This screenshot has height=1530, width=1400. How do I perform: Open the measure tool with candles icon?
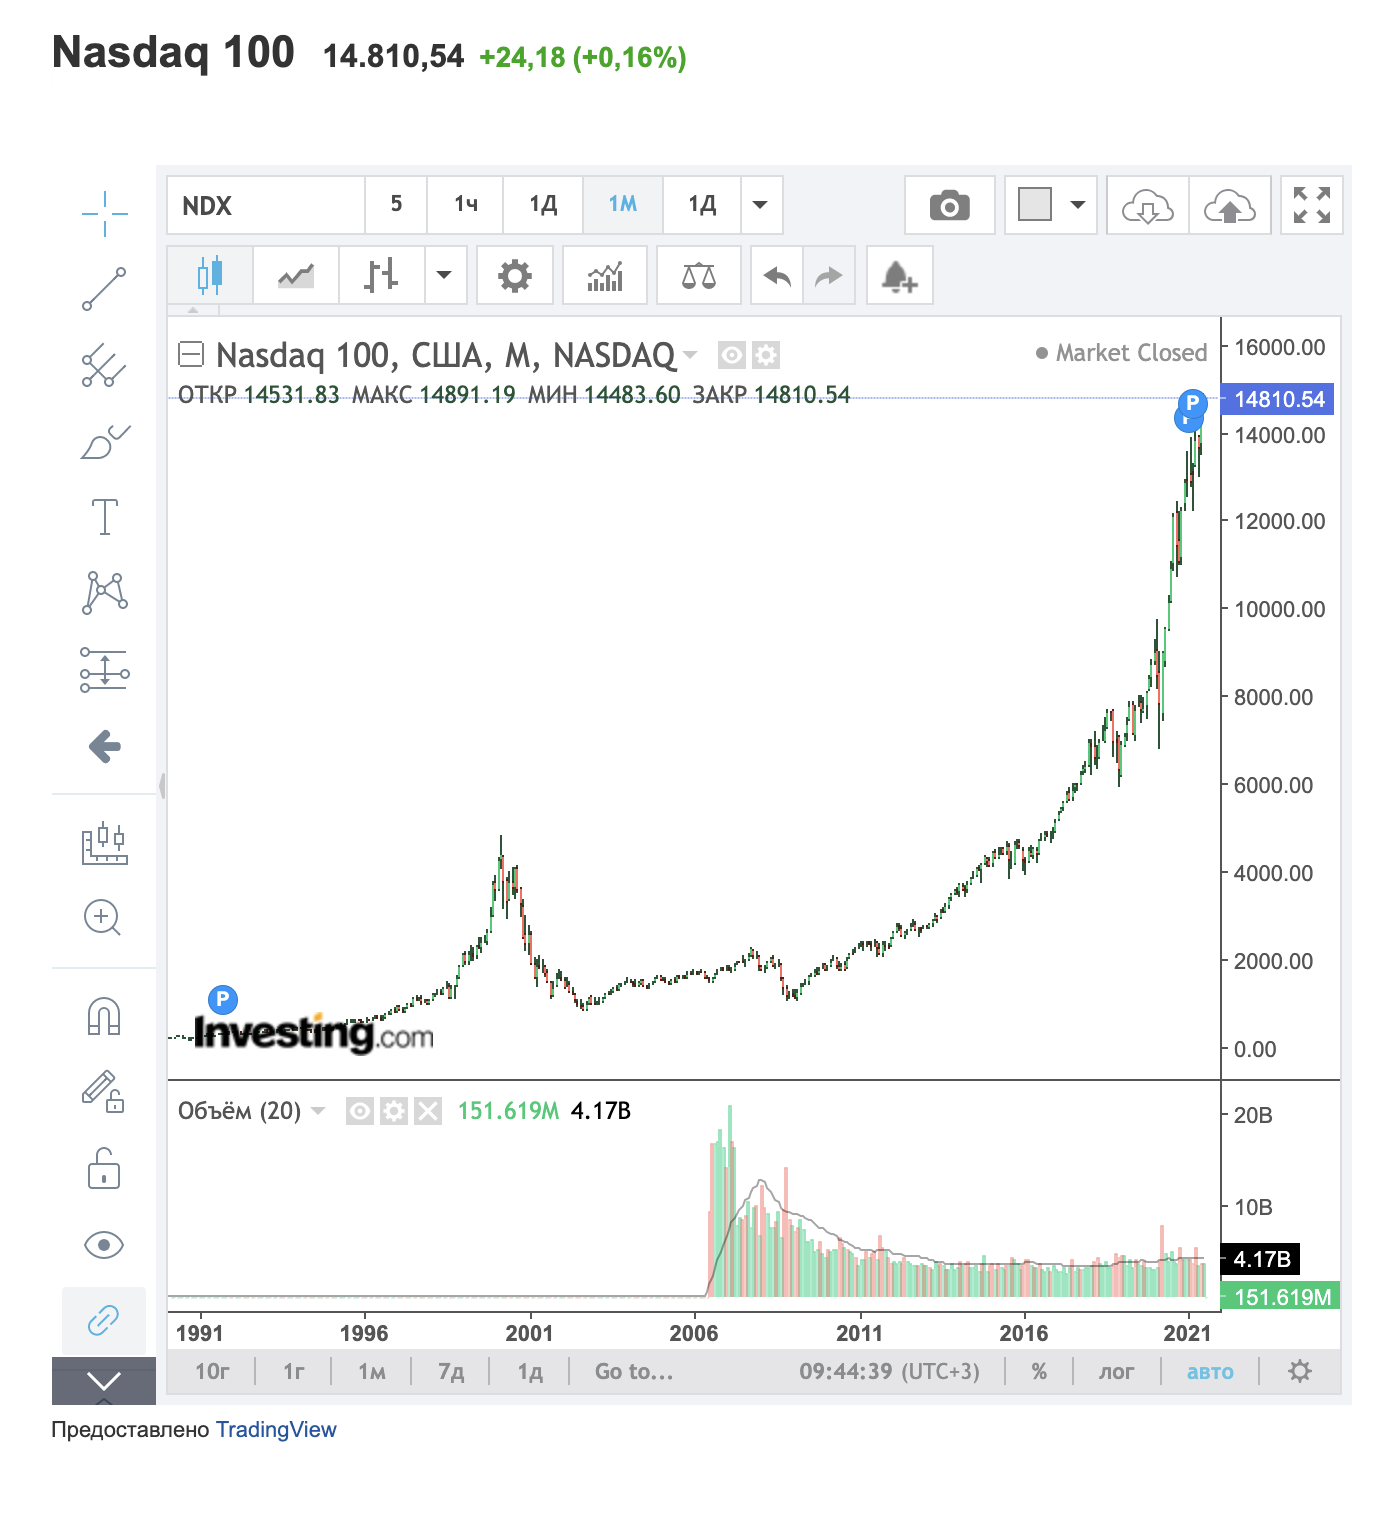click(x=104, y=843)
